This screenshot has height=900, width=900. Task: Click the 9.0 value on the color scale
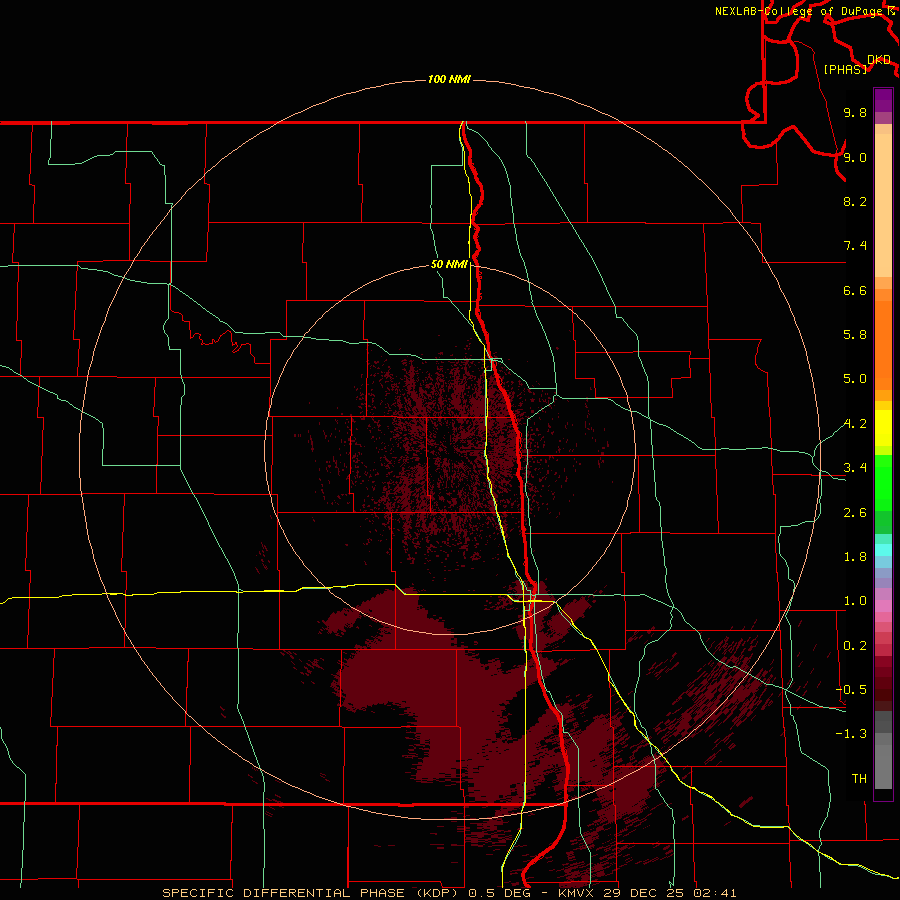(x=855, y=158)
